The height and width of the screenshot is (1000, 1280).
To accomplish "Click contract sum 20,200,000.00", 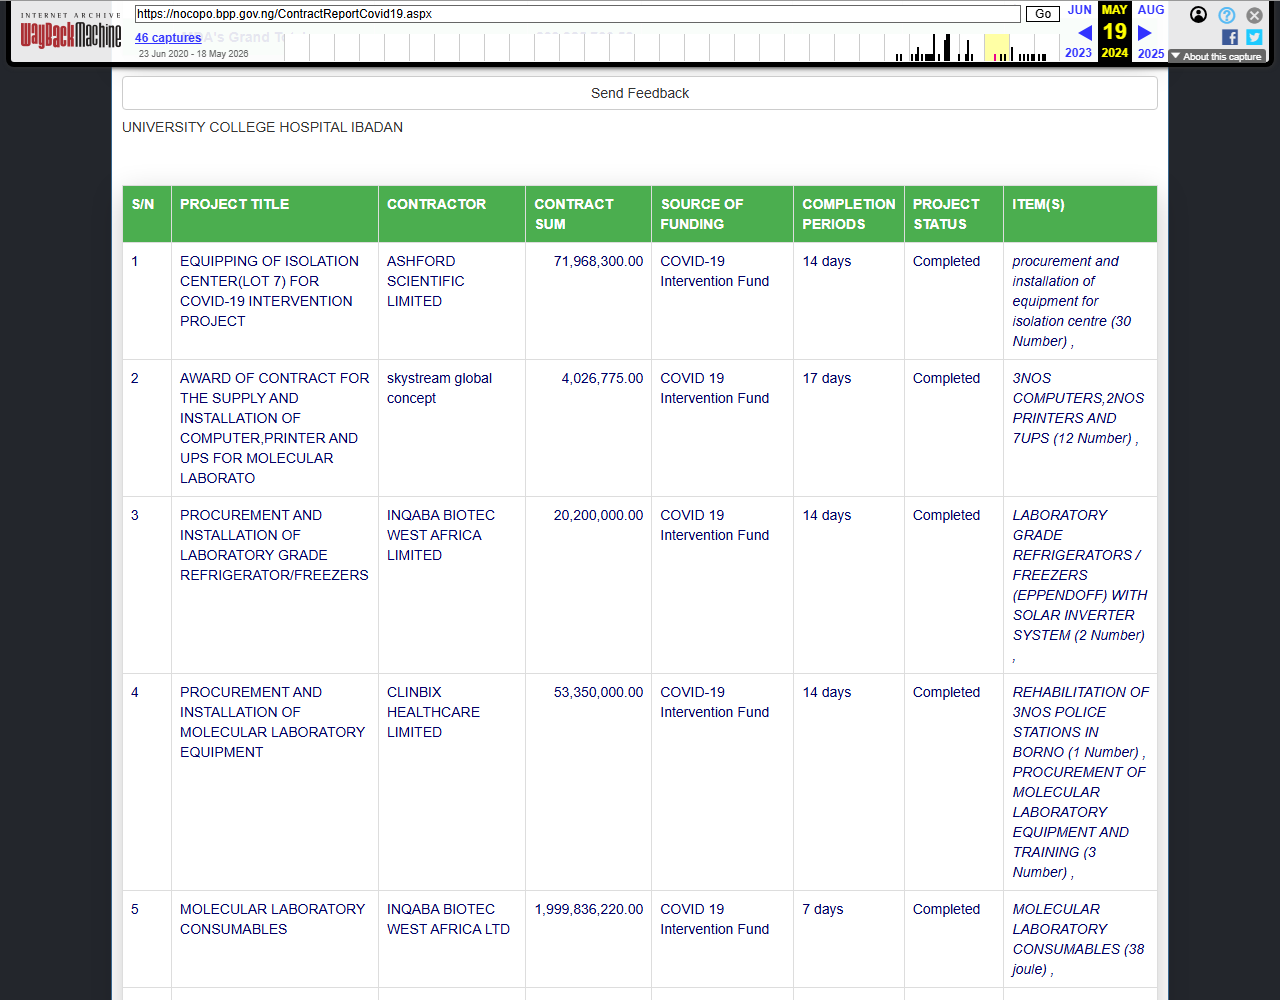I will tap(598, 515).
